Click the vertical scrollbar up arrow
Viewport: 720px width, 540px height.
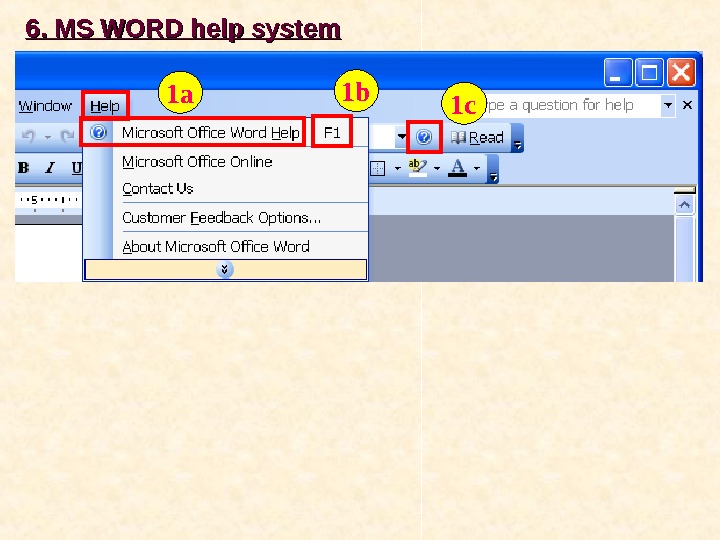(685, 205)
